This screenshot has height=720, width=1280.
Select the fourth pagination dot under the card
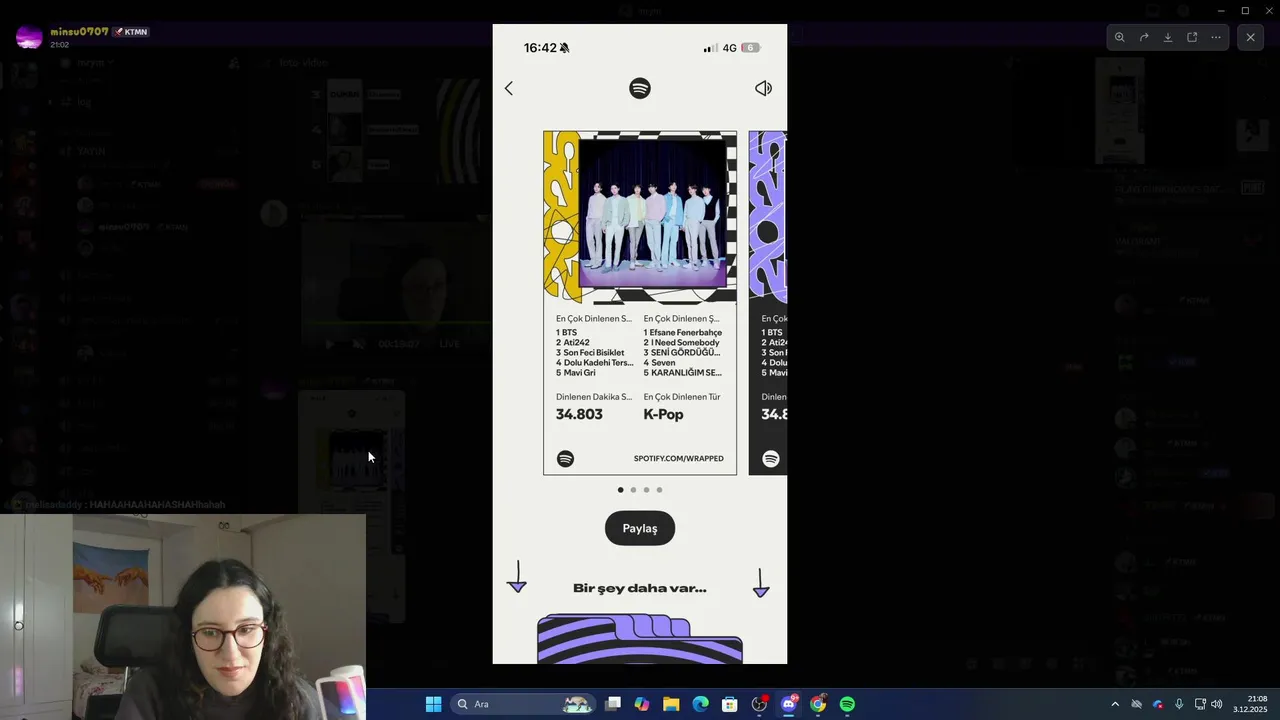click(659, 490)
